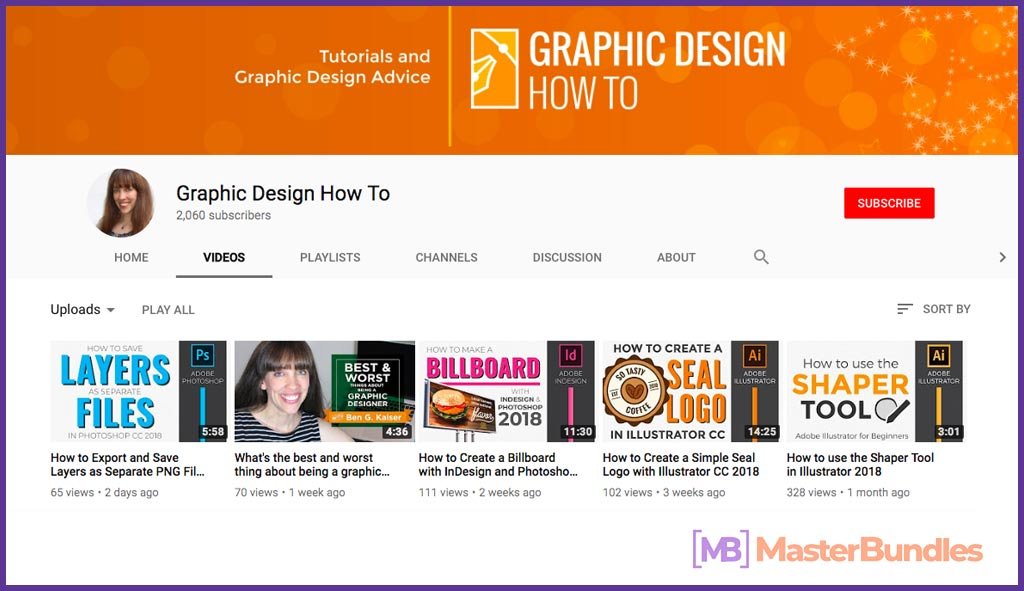Click title 'How to use the Shaper Tool'

click(860, 464)
